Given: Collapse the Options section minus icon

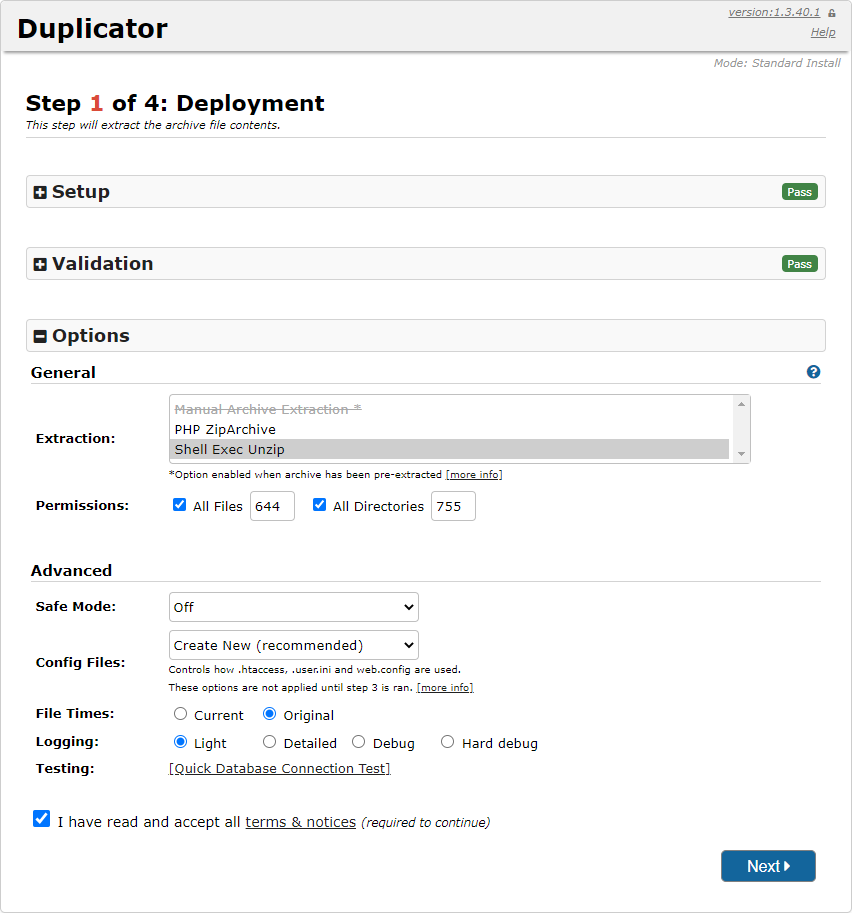Looking at the screenshot, I should point(40,336).
